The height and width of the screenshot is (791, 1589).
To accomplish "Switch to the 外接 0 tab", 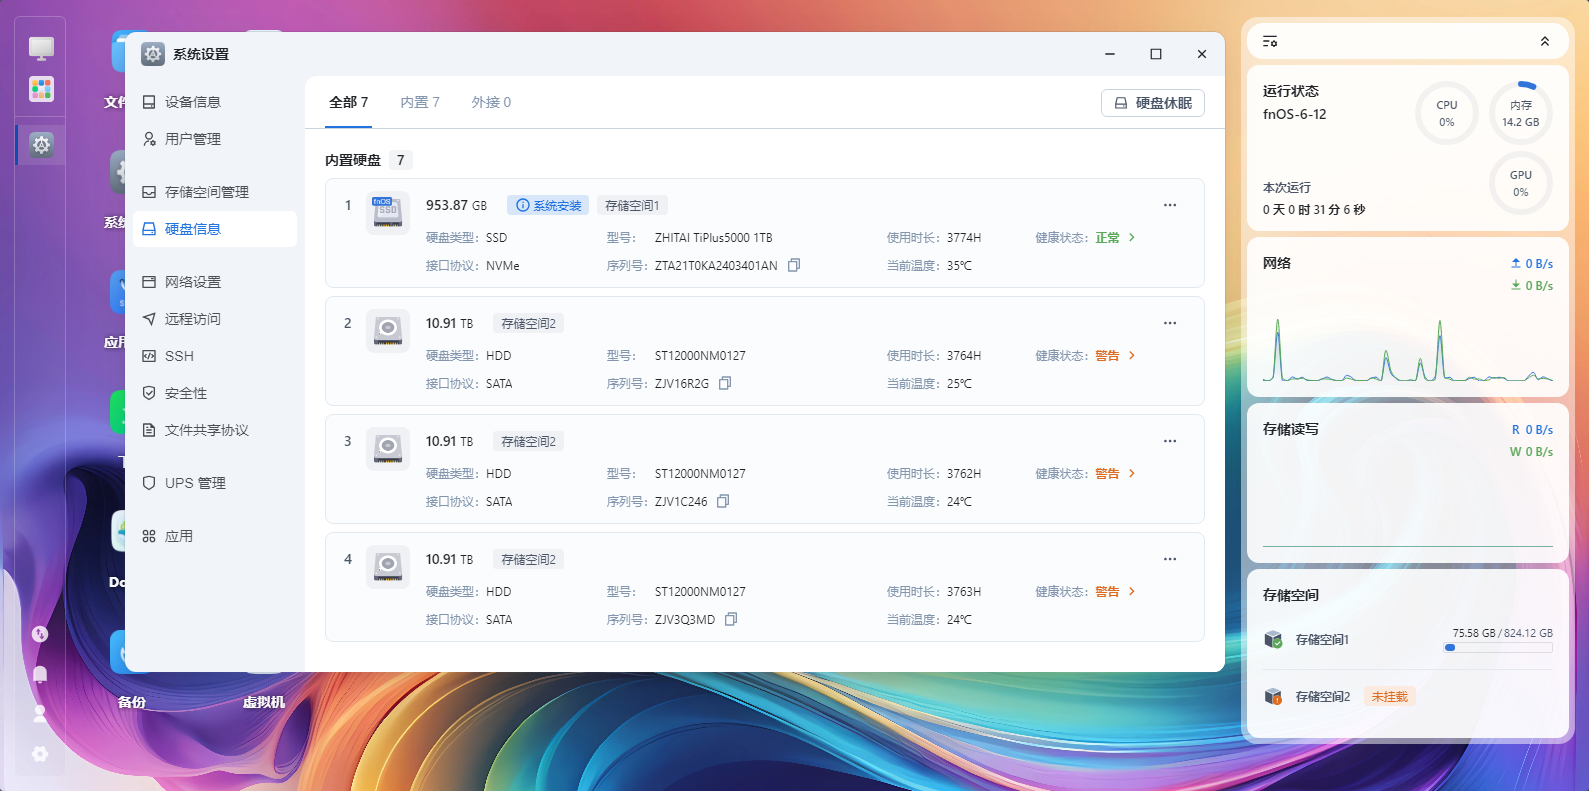I will click(491, 102).
